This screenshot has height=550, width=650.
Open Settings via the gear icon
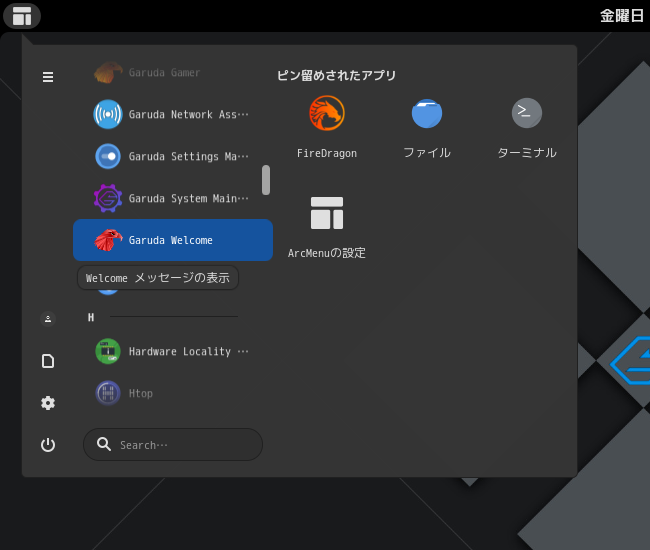tap(48, 403)
